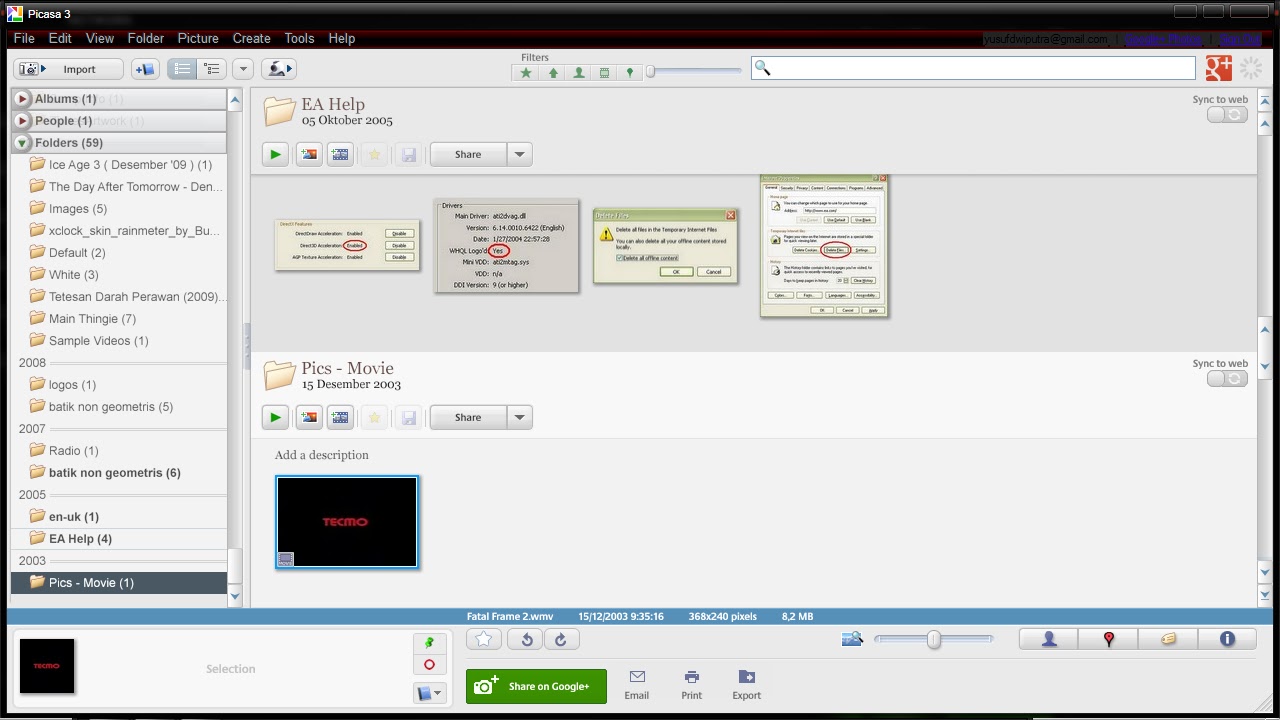
Task: Select the Images (5) folder
Action: tap(120, 209)
